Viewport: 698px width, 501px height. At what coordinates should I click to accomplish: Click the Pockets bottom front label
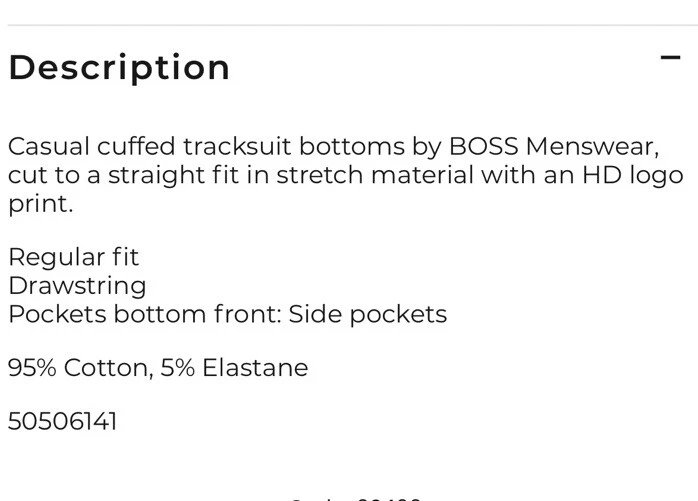(x=144, y=314)
